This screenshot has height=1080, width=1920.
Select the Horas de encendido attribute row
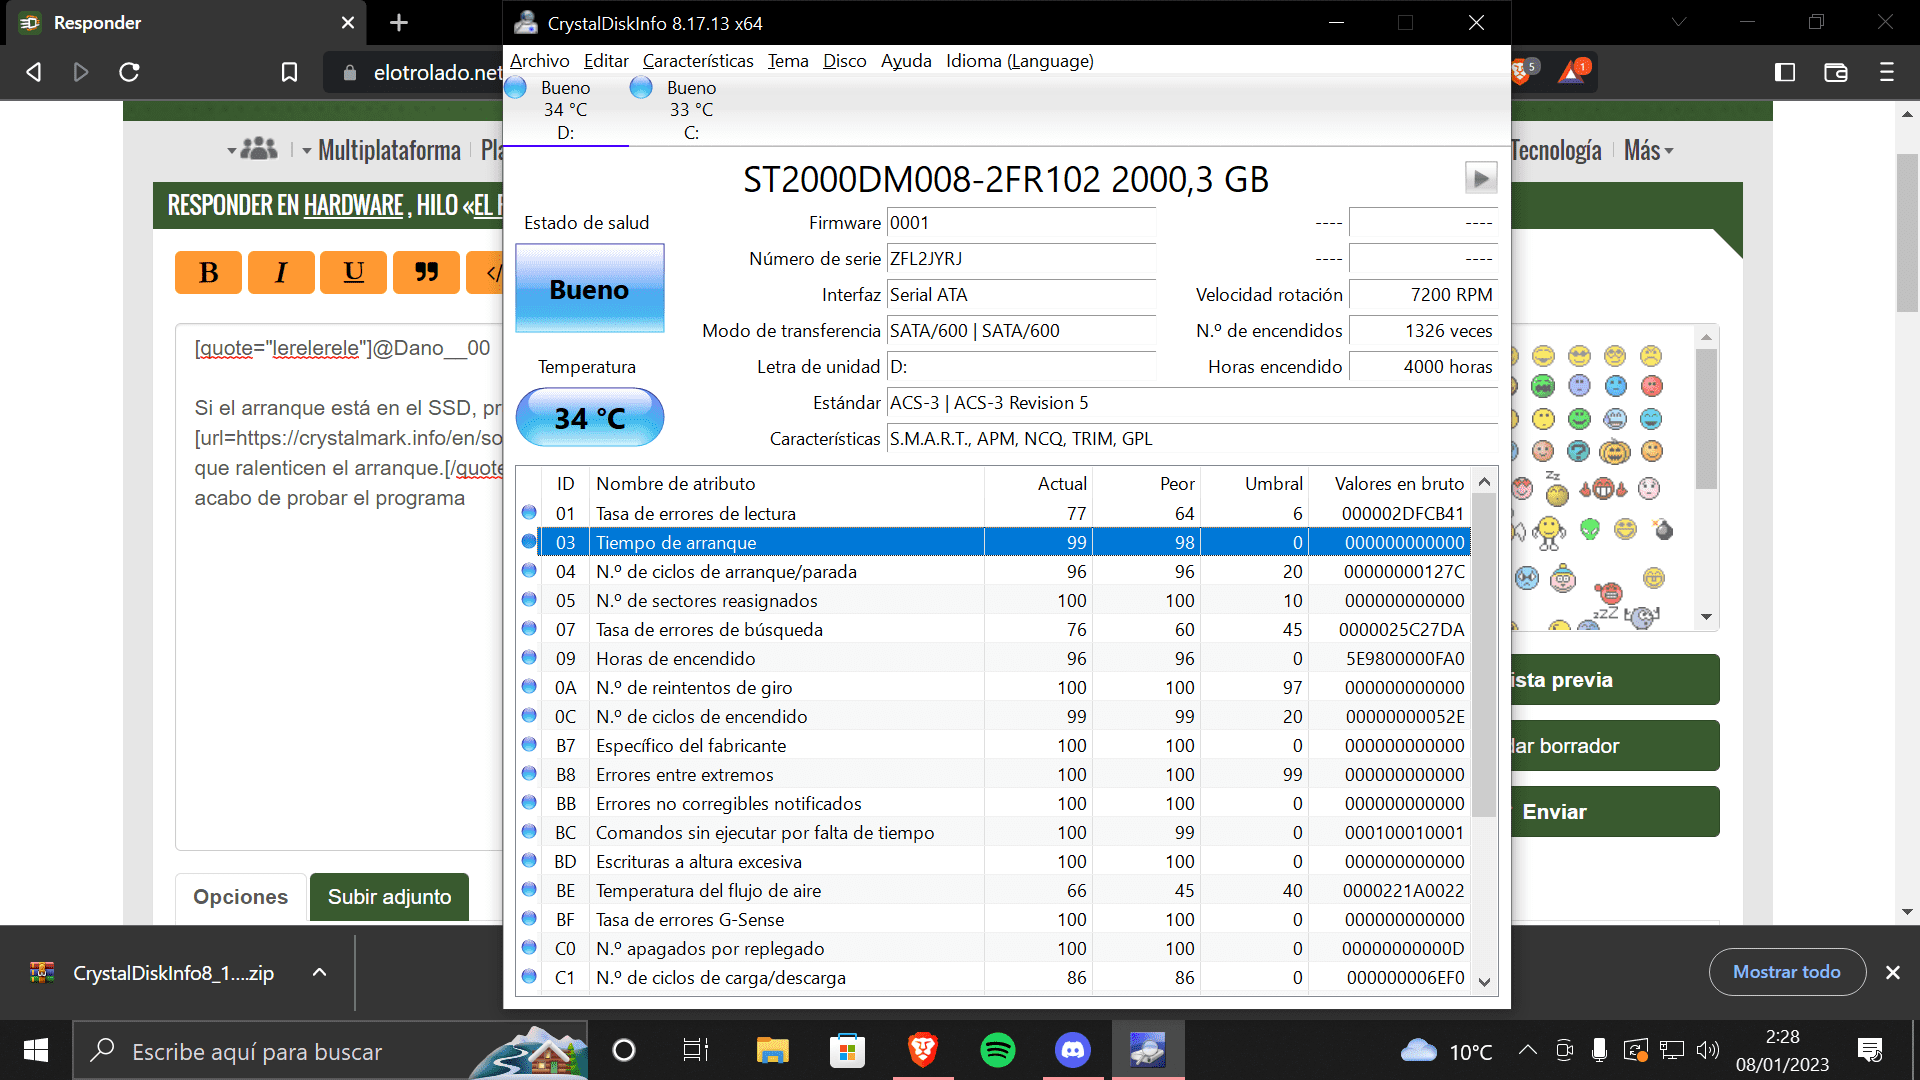tap(994, 658)
